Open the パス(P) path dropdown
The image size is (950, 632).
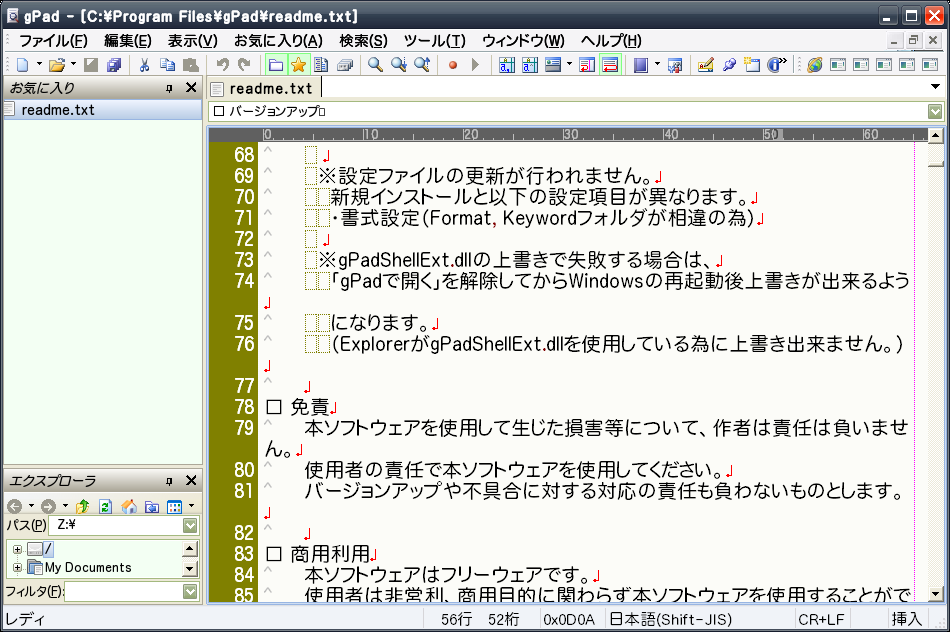tap(190, 525)
